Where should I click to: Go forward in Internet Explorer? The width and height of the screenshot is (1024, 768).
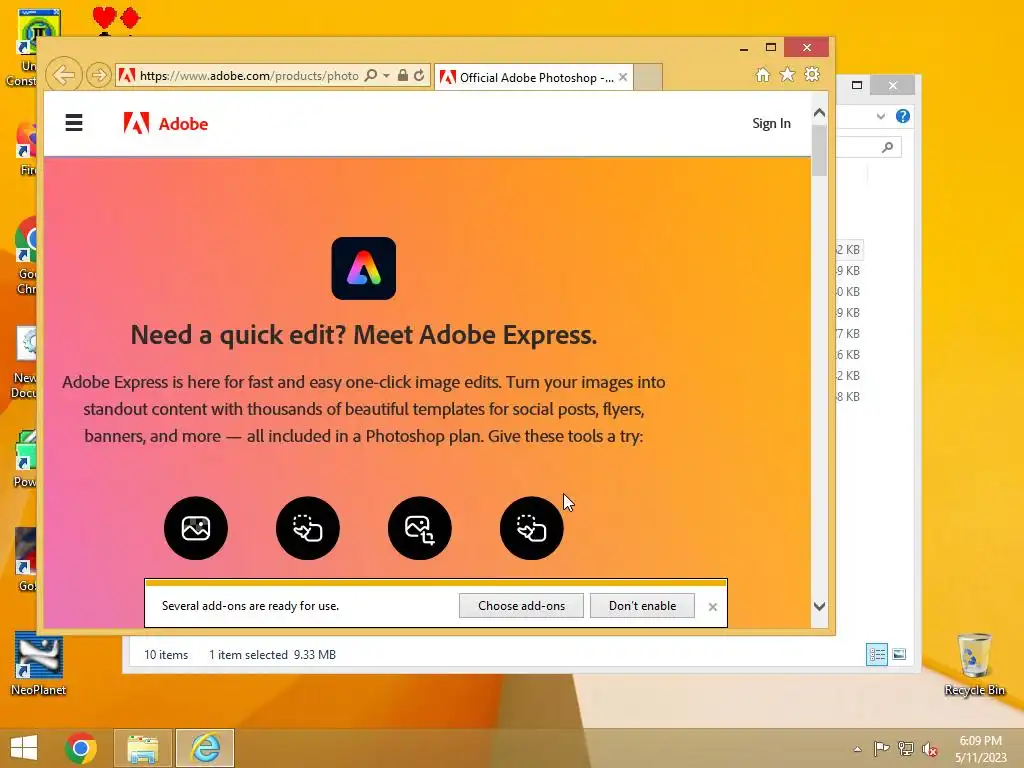[99, 75]
